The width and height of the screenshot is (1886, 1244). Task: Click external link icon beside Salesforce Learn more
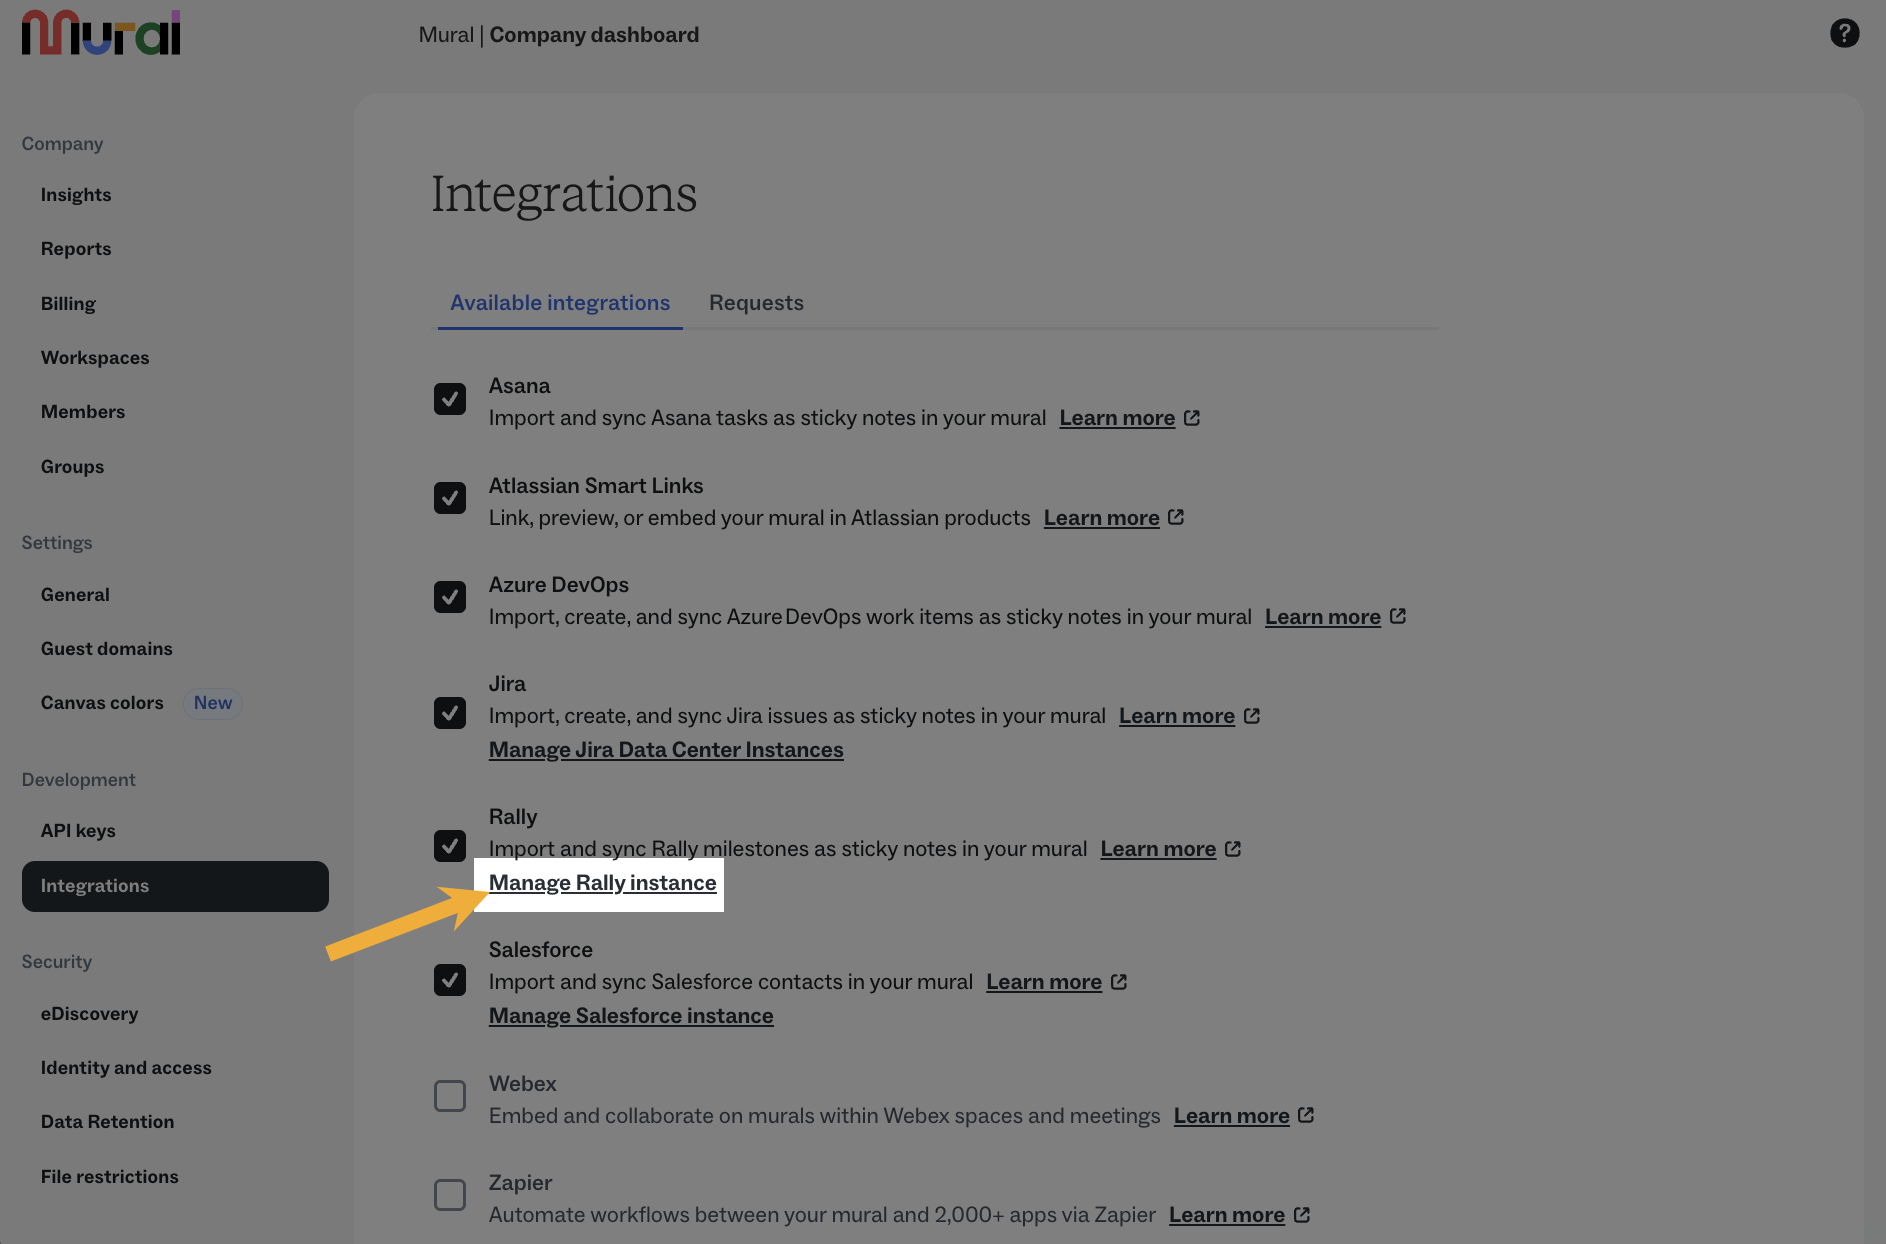tap(1119, 982)
